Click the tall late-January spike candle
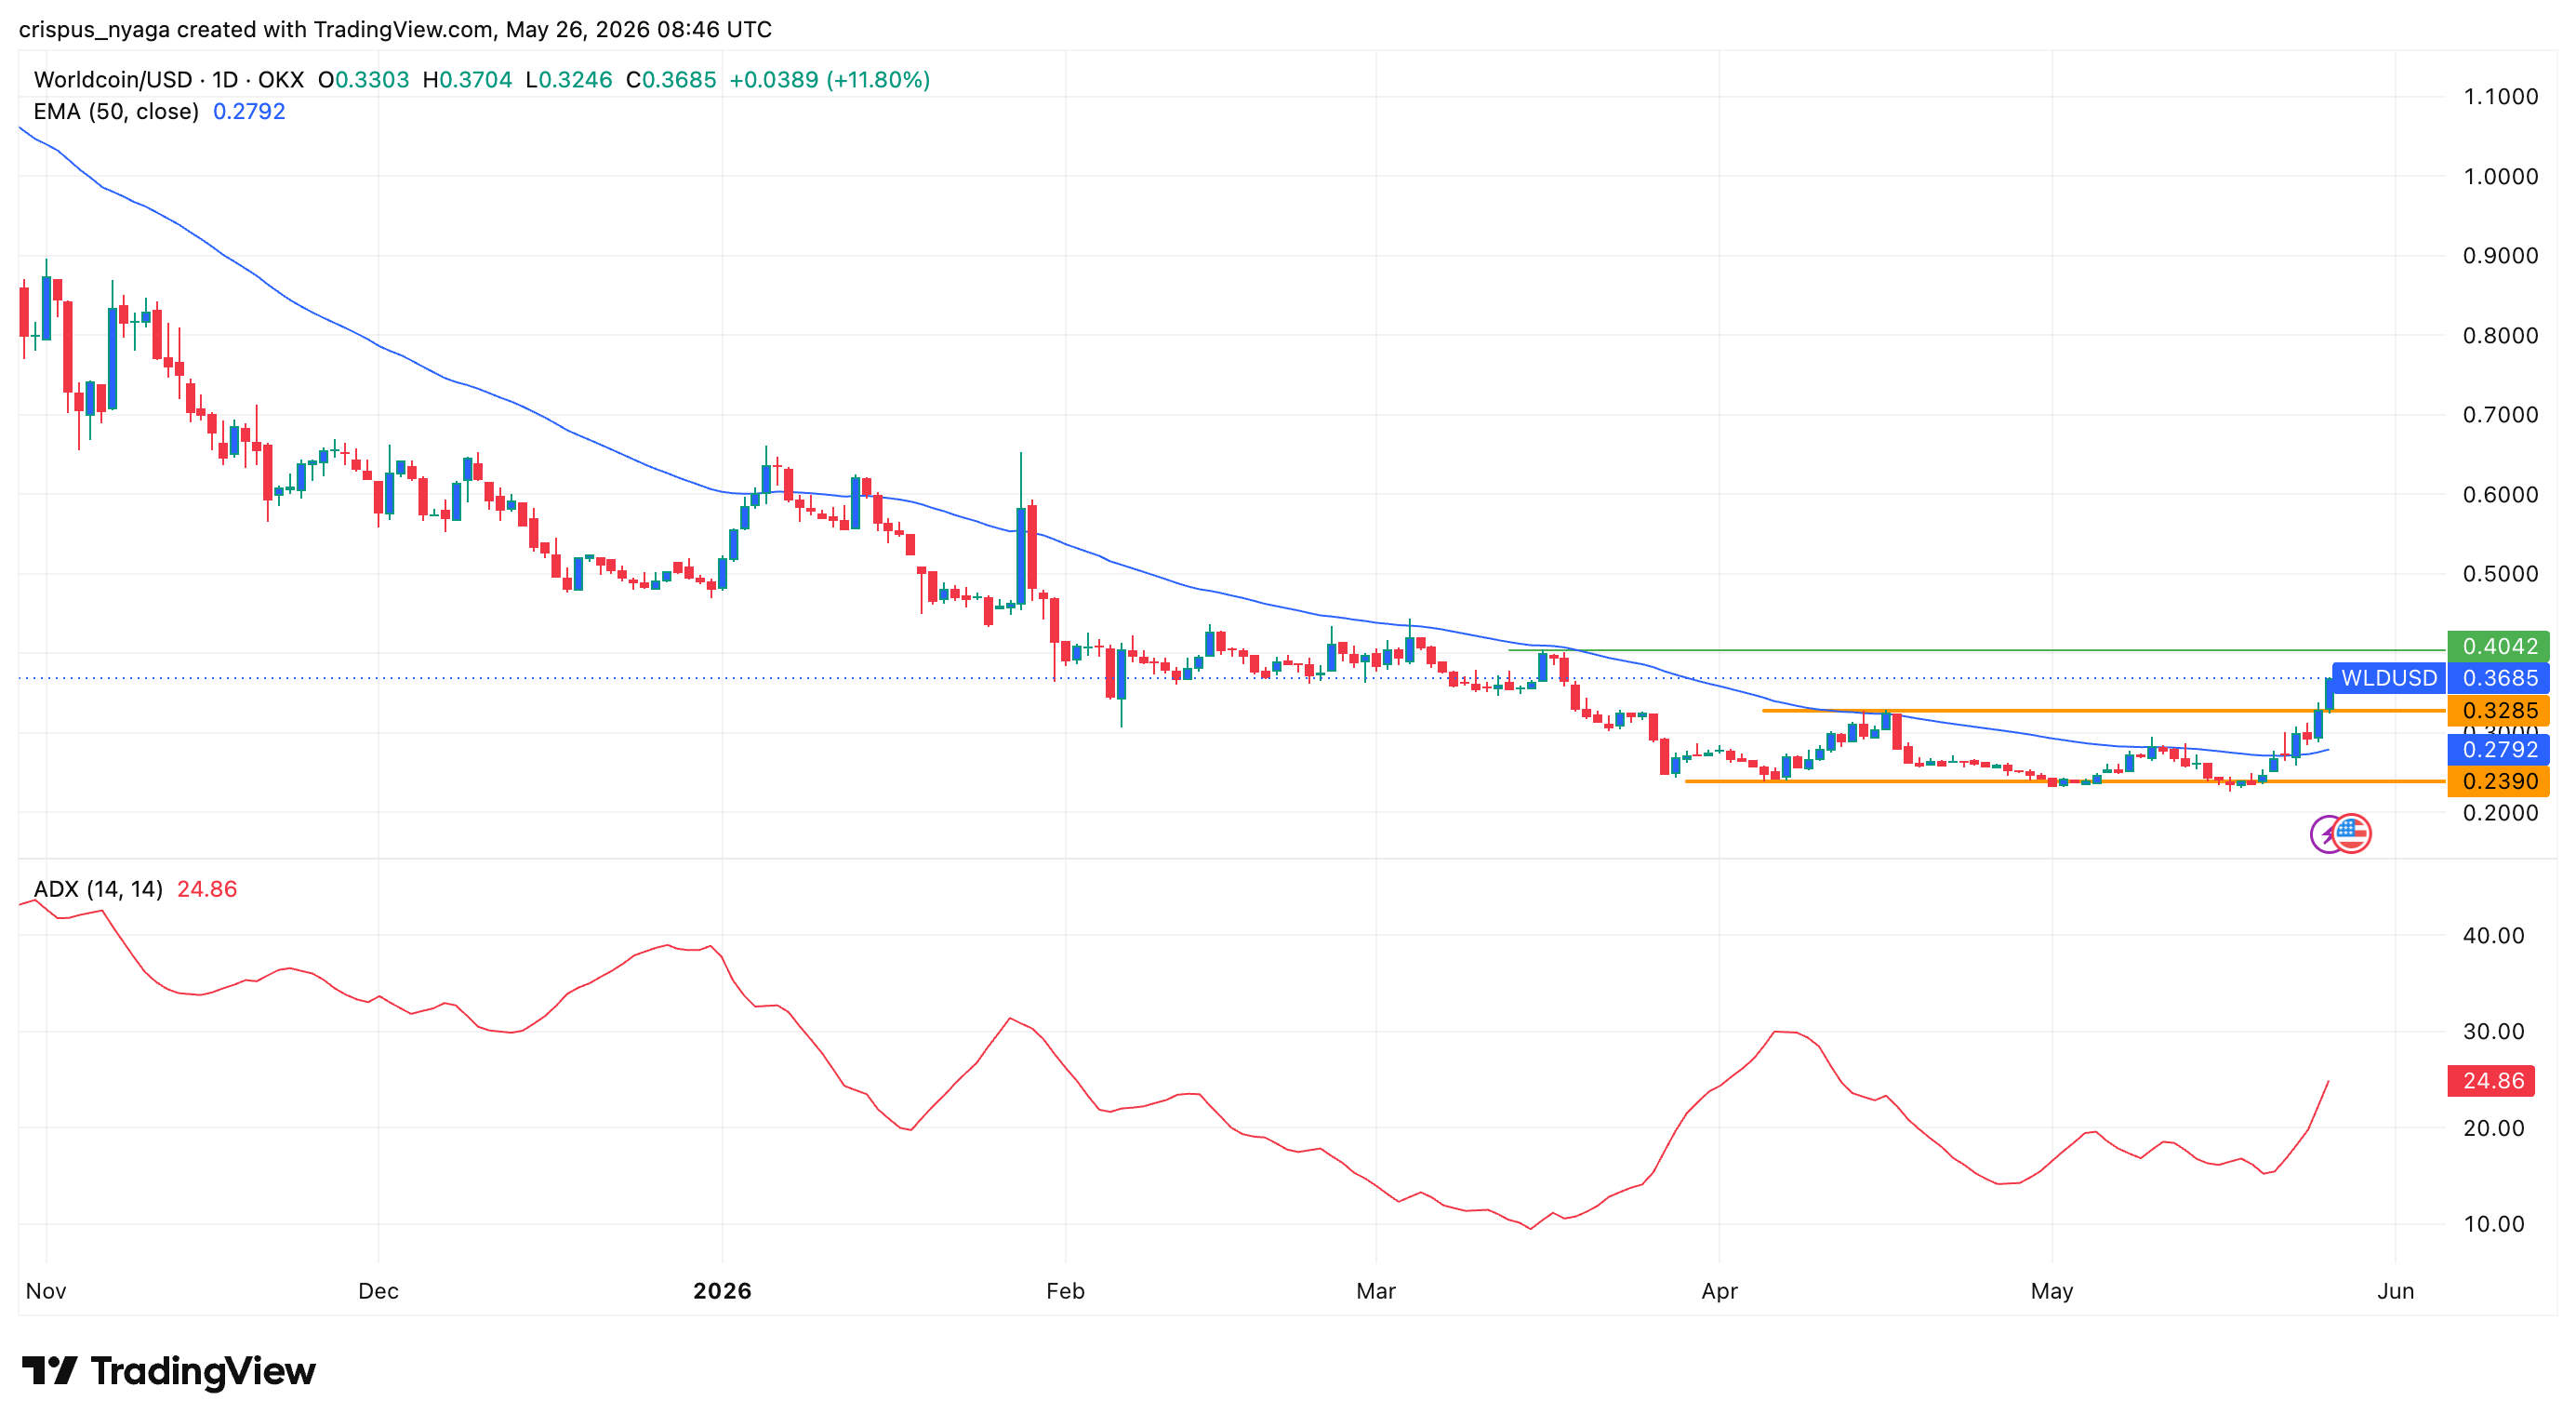The width and height of the screenshot is (2576, 1427). click(1021, 555)
